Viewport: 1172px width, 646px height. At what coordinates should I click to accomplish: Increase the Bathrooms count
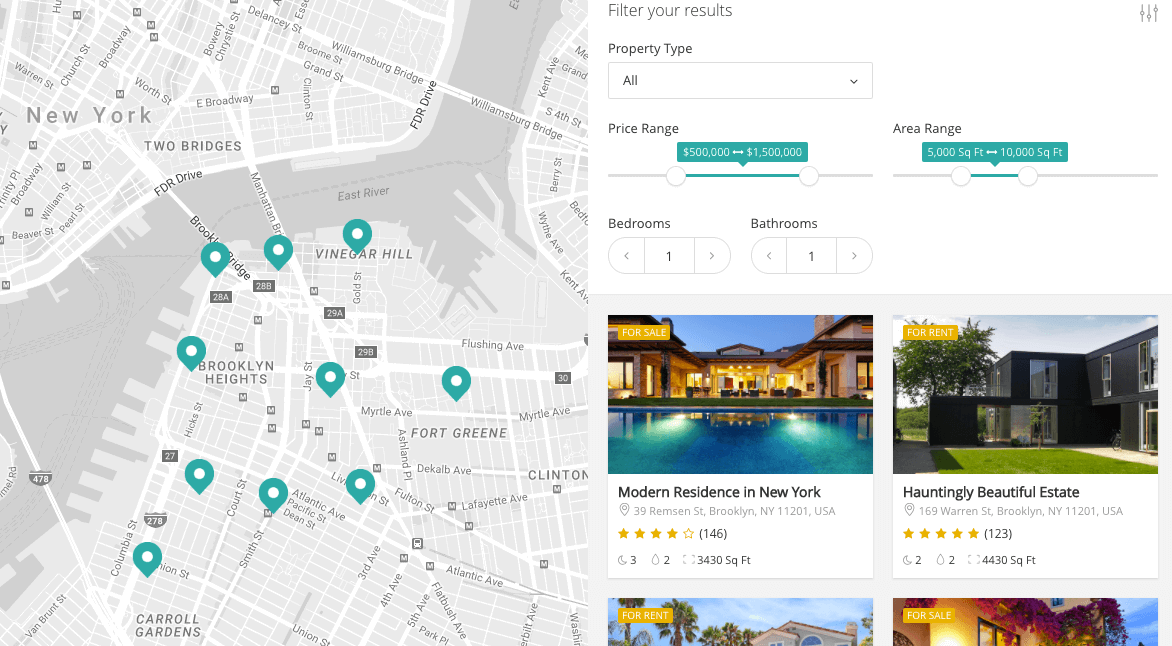coord(853,256)
